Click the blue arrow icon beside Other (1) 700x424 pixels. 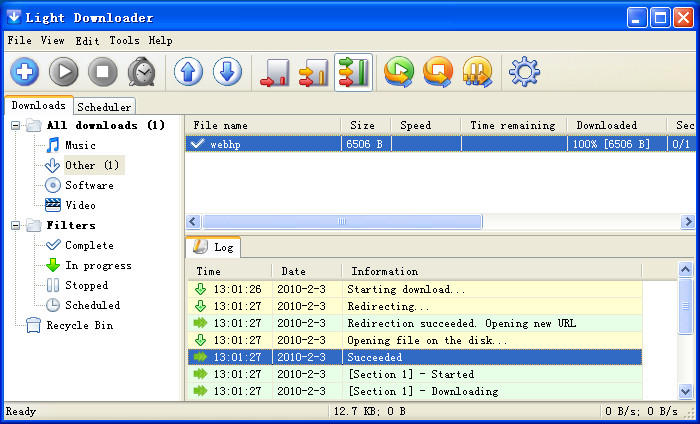[x=52, y=165]
